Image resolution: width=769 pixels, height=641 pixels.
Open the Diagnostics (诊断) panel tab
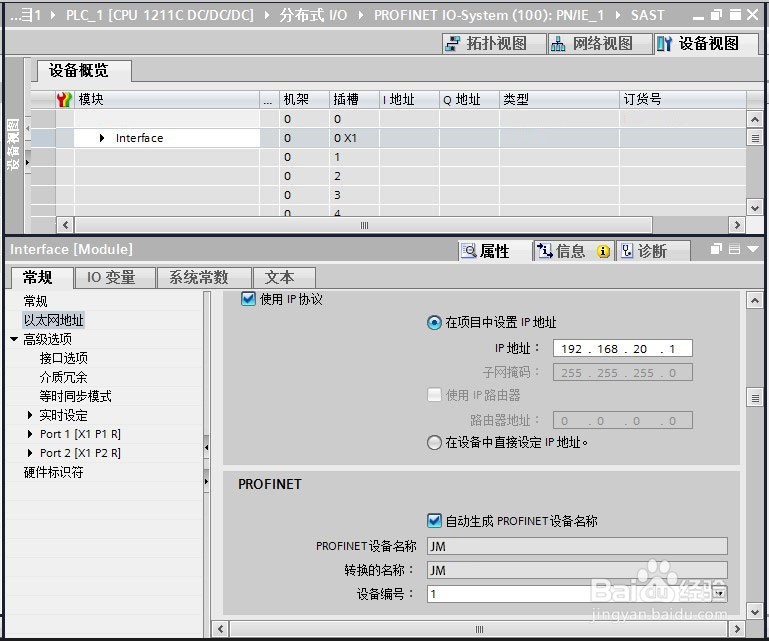653,251
